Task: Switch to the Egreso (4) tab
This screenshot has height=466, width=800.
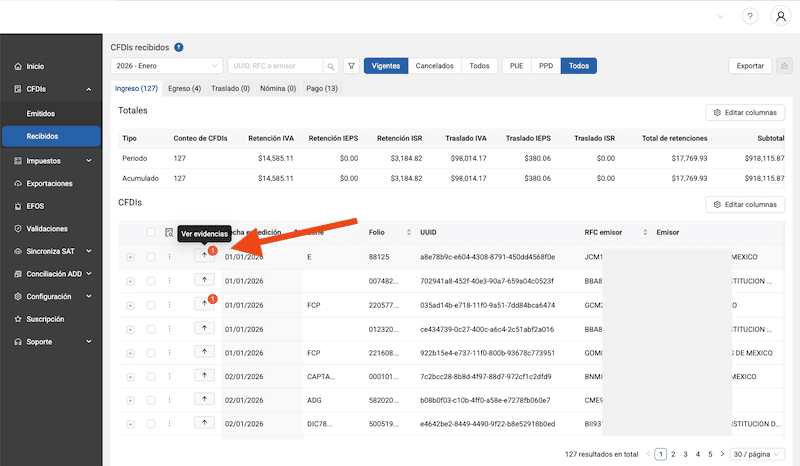Action: (185, 88)
